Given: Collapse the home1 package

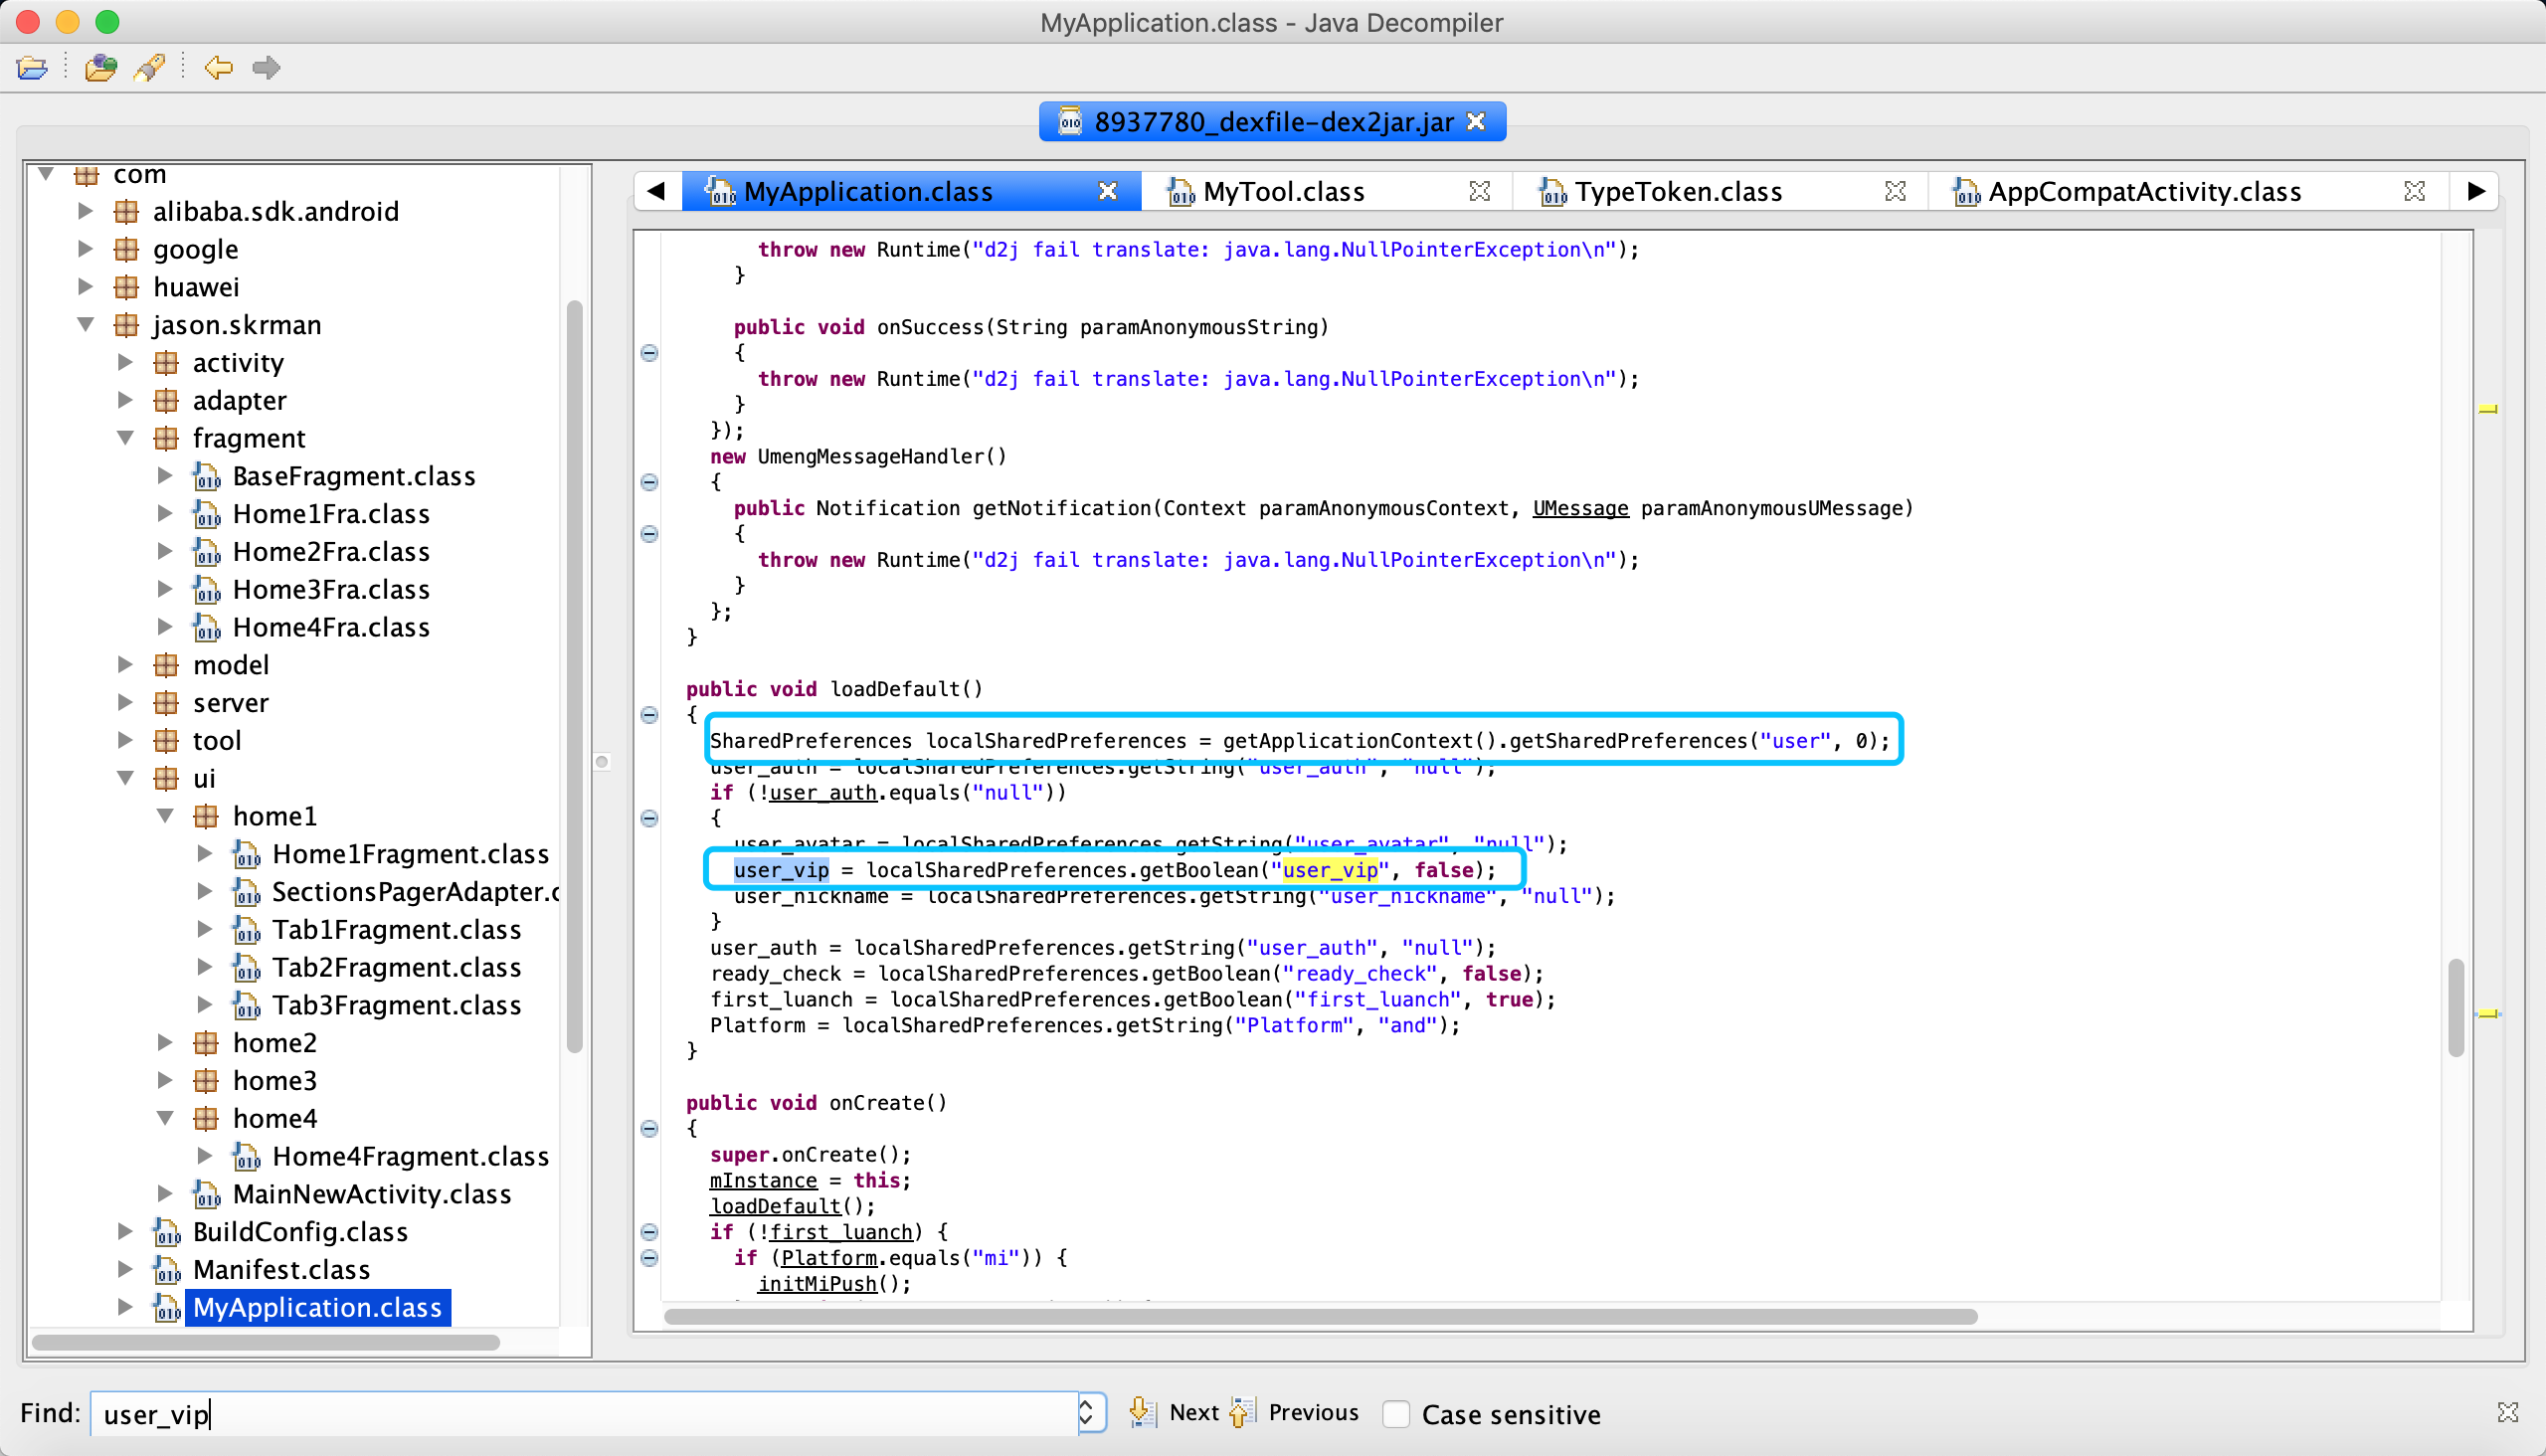Looking at the screenshot, I should point(166,816).
